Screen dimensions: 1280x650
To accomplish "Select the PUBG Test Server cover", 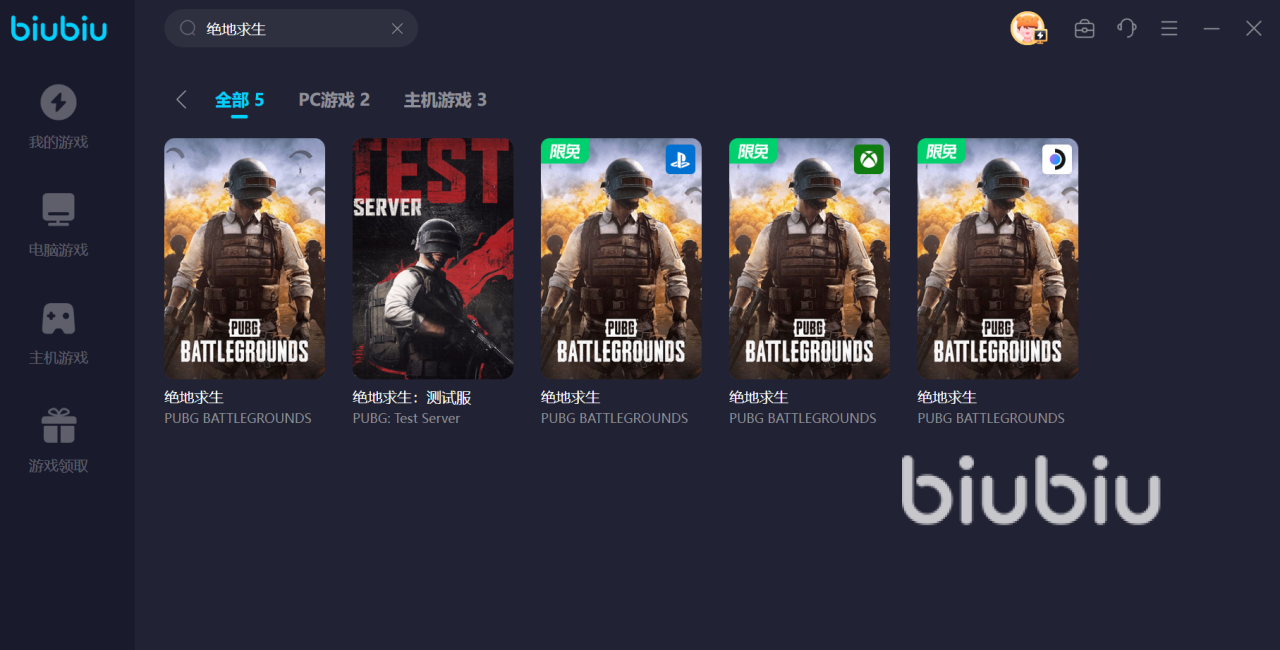I will pyautogui.click(x=433, y=258).
